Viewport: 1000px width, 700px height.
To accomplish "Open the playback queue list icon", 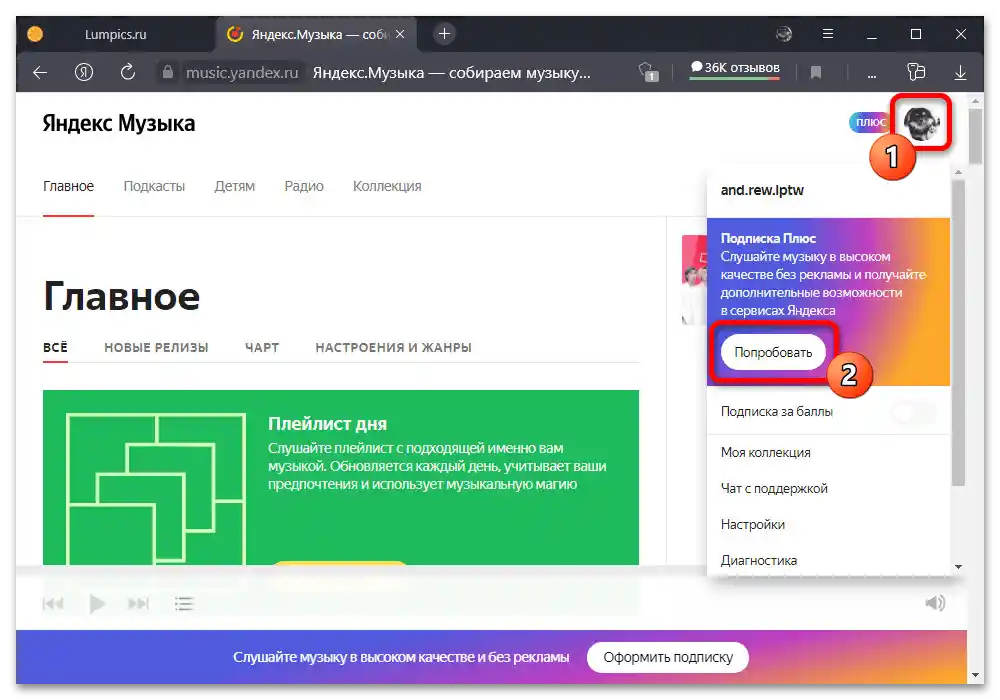I will (x=184, y=603).
